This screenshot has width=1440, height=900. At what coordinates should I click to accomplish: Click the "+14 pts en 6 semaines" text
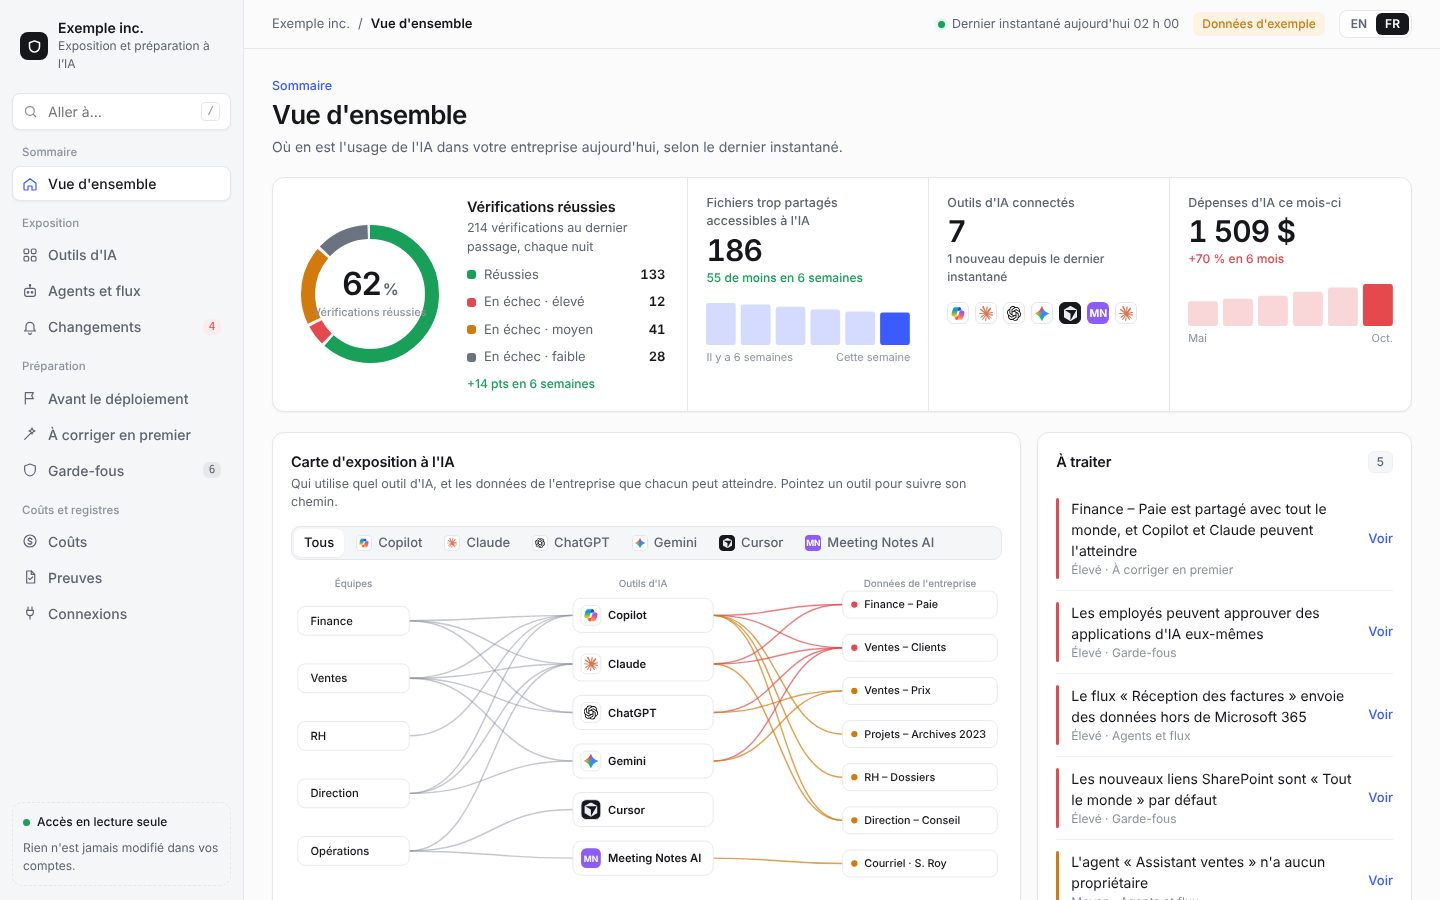click(x=531, y=384)
